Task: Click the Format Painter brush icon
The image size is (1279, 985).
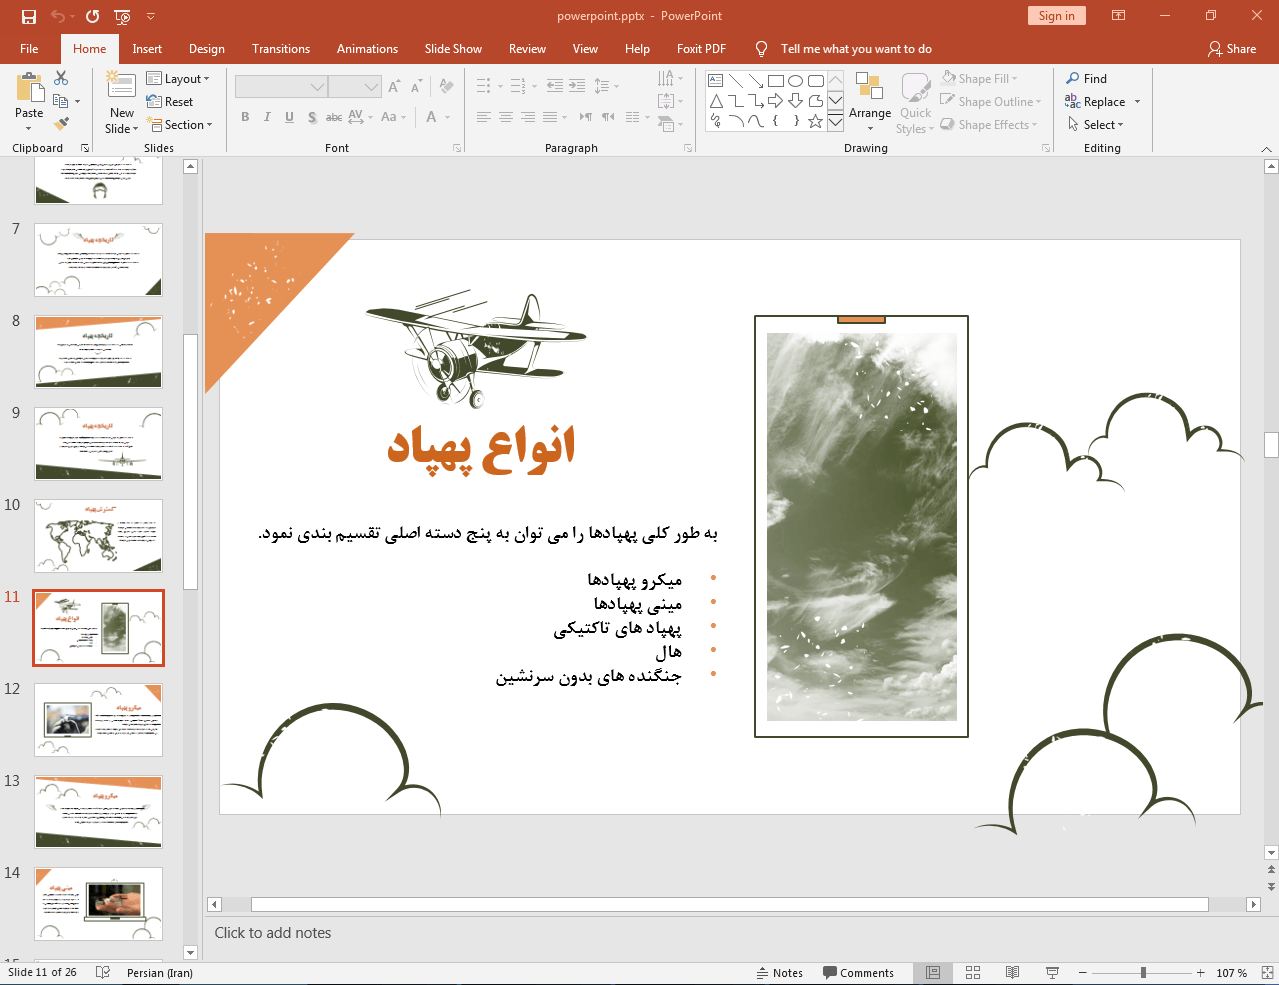Action: point(61,124)
